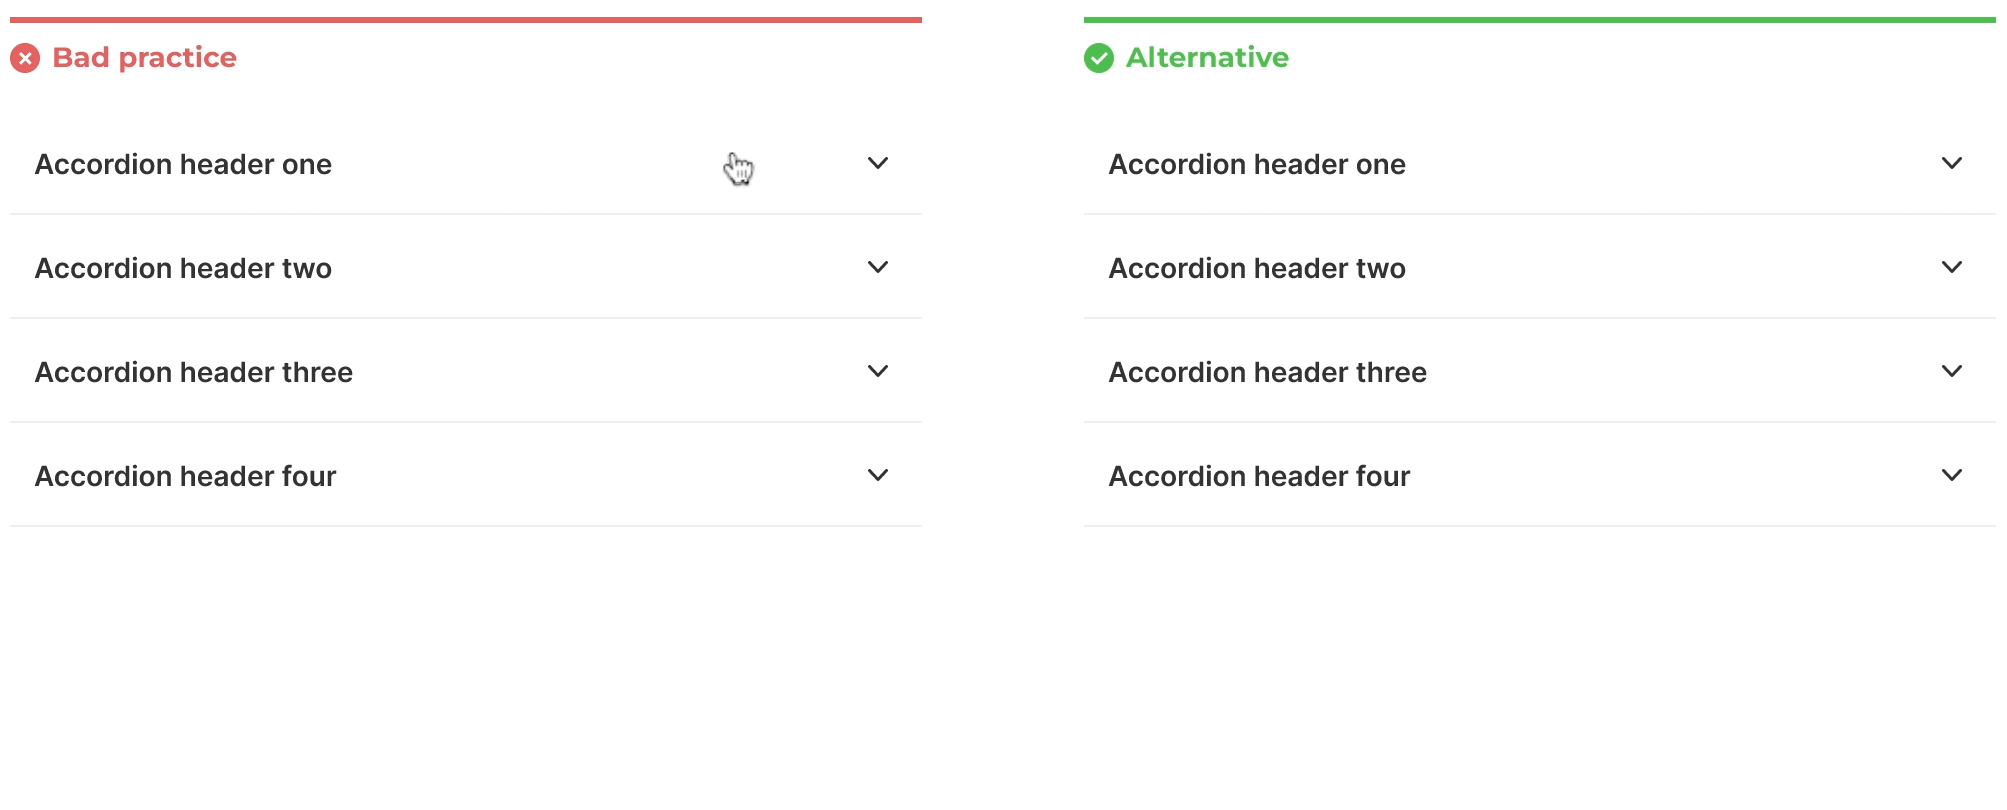The width and height of the screenshot is (2007, 810).
Task: Open 'Accordion header four' label in Alternative
Action: point(1259,476)
